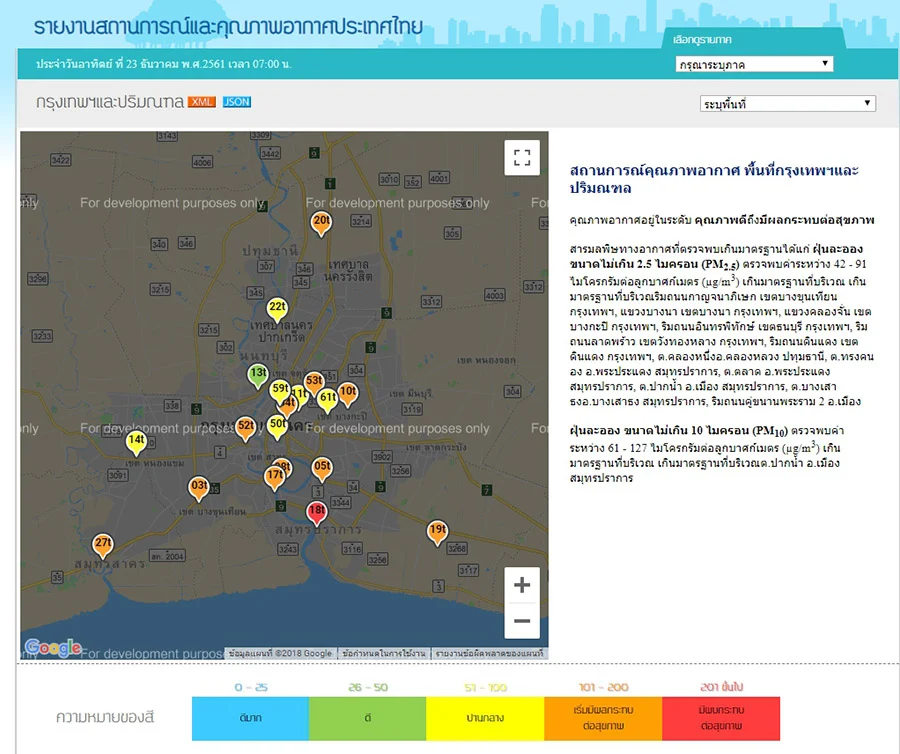The width and height of the screenshot is (900, 754).
Task: Select the green 13t station marker
Action: 258,375
